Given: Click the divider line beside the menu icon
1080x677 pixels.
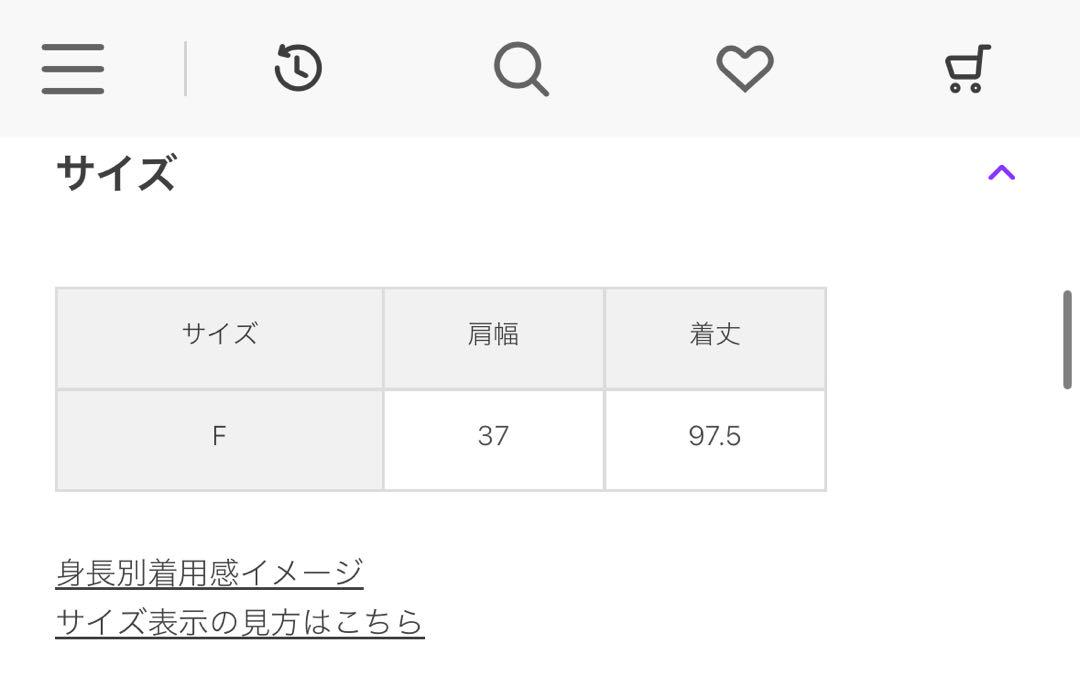Looking at the screenshot, I should (185, 69).
